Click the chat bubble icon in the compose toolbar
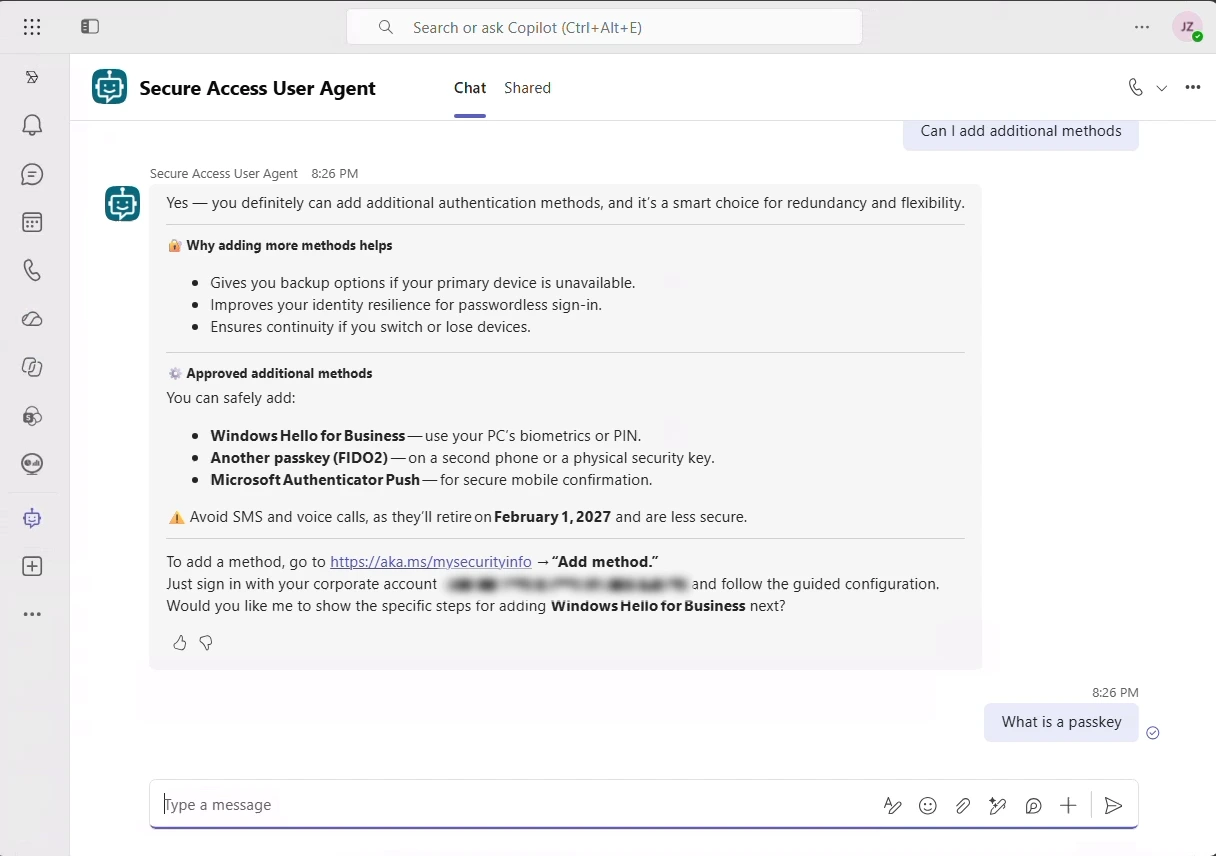This screenshot has height=856, width=1216. [1033, 806]
